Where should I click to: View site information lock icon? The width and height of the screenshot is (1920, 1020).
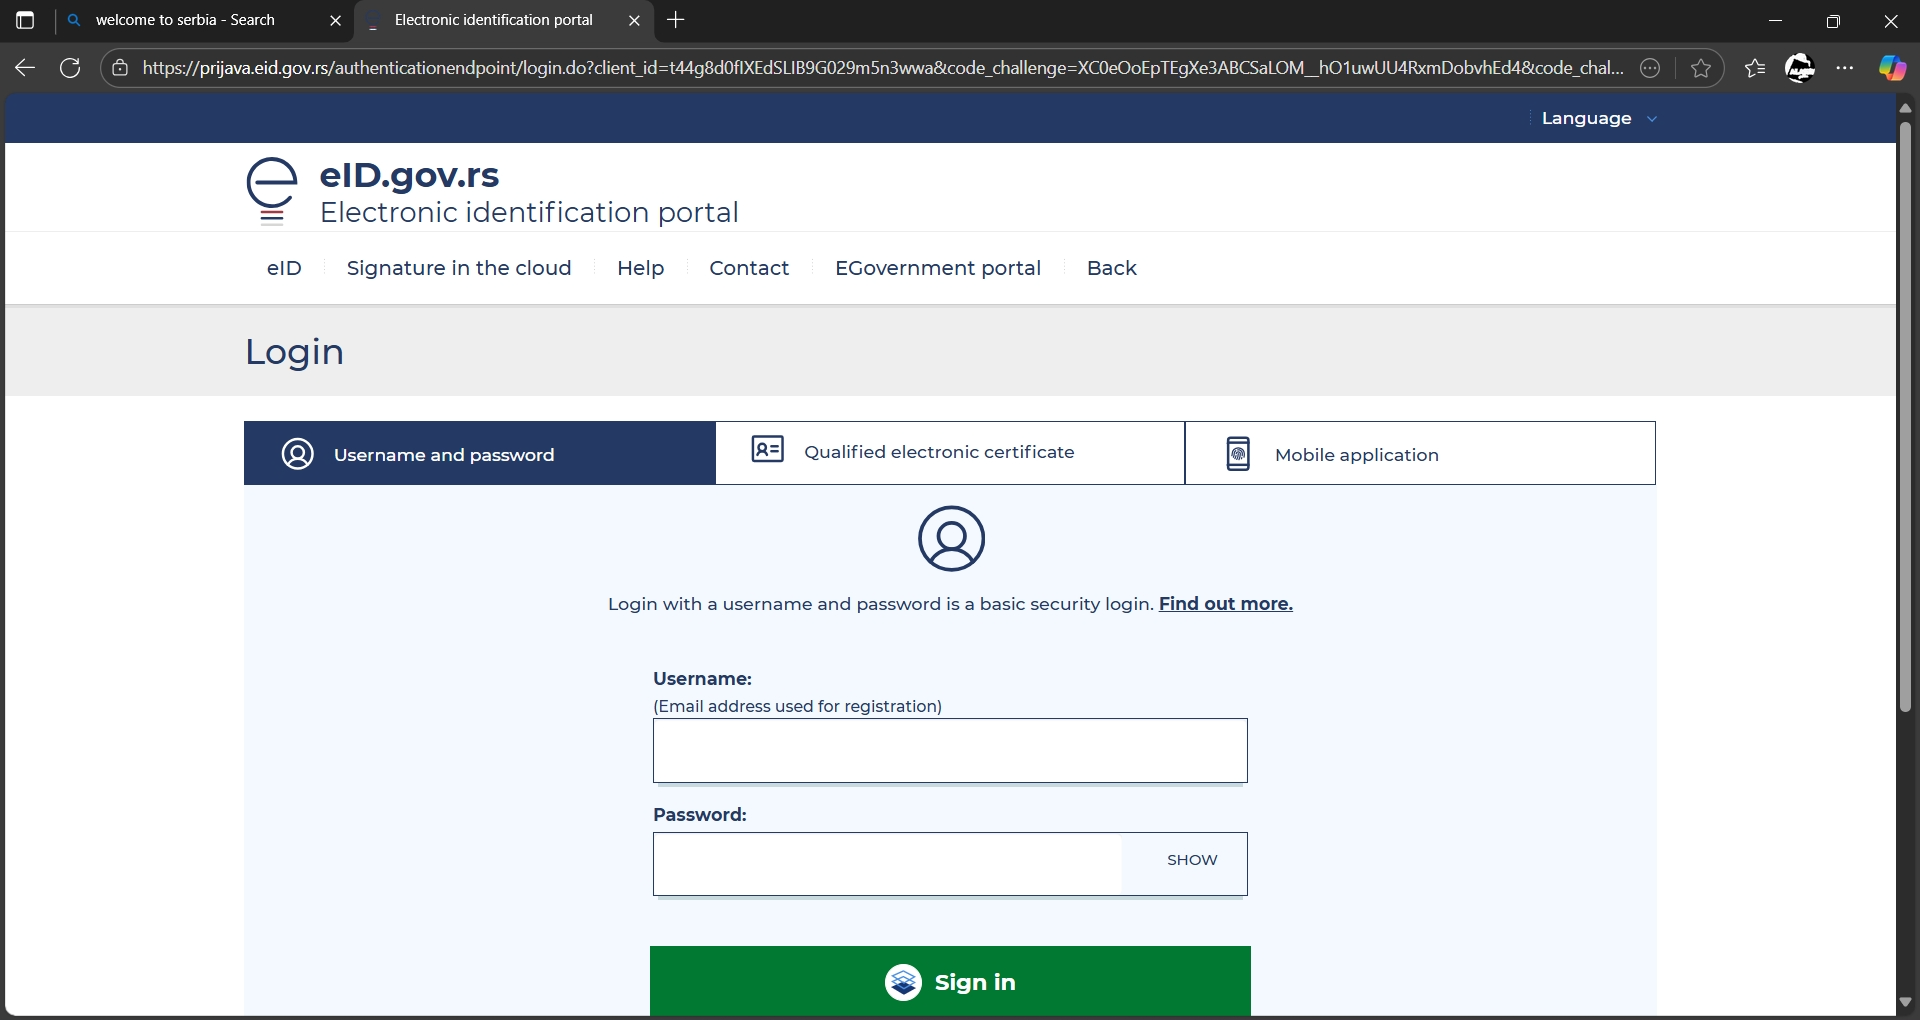coord(120,68)
